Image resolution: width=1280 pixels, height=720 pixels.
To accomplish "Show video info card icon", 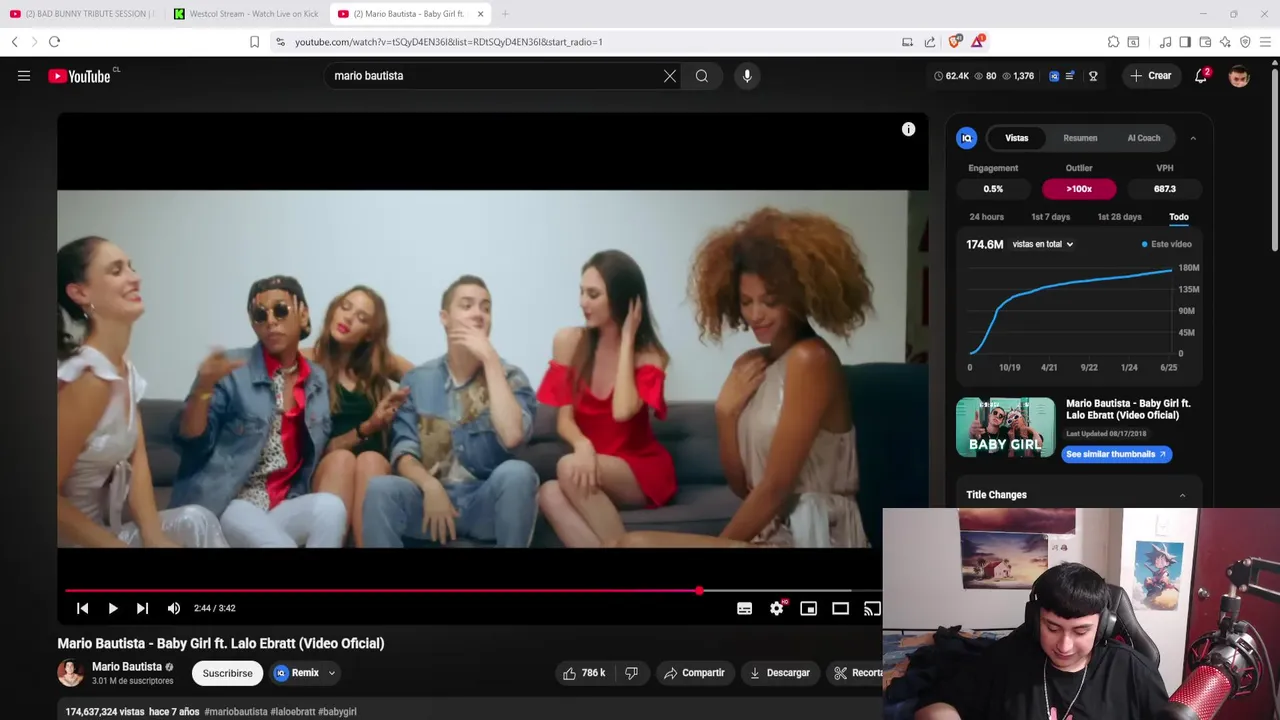I will [x=908, y=129].
